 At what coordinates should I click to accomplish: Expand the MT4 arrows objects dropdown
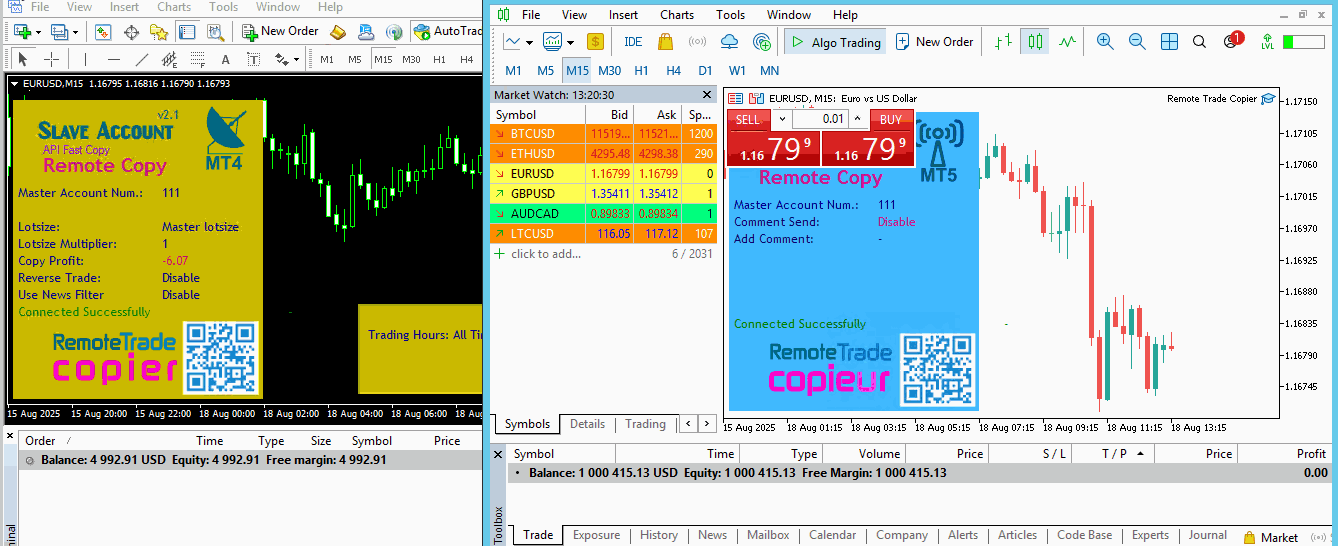tap(296, 60)
